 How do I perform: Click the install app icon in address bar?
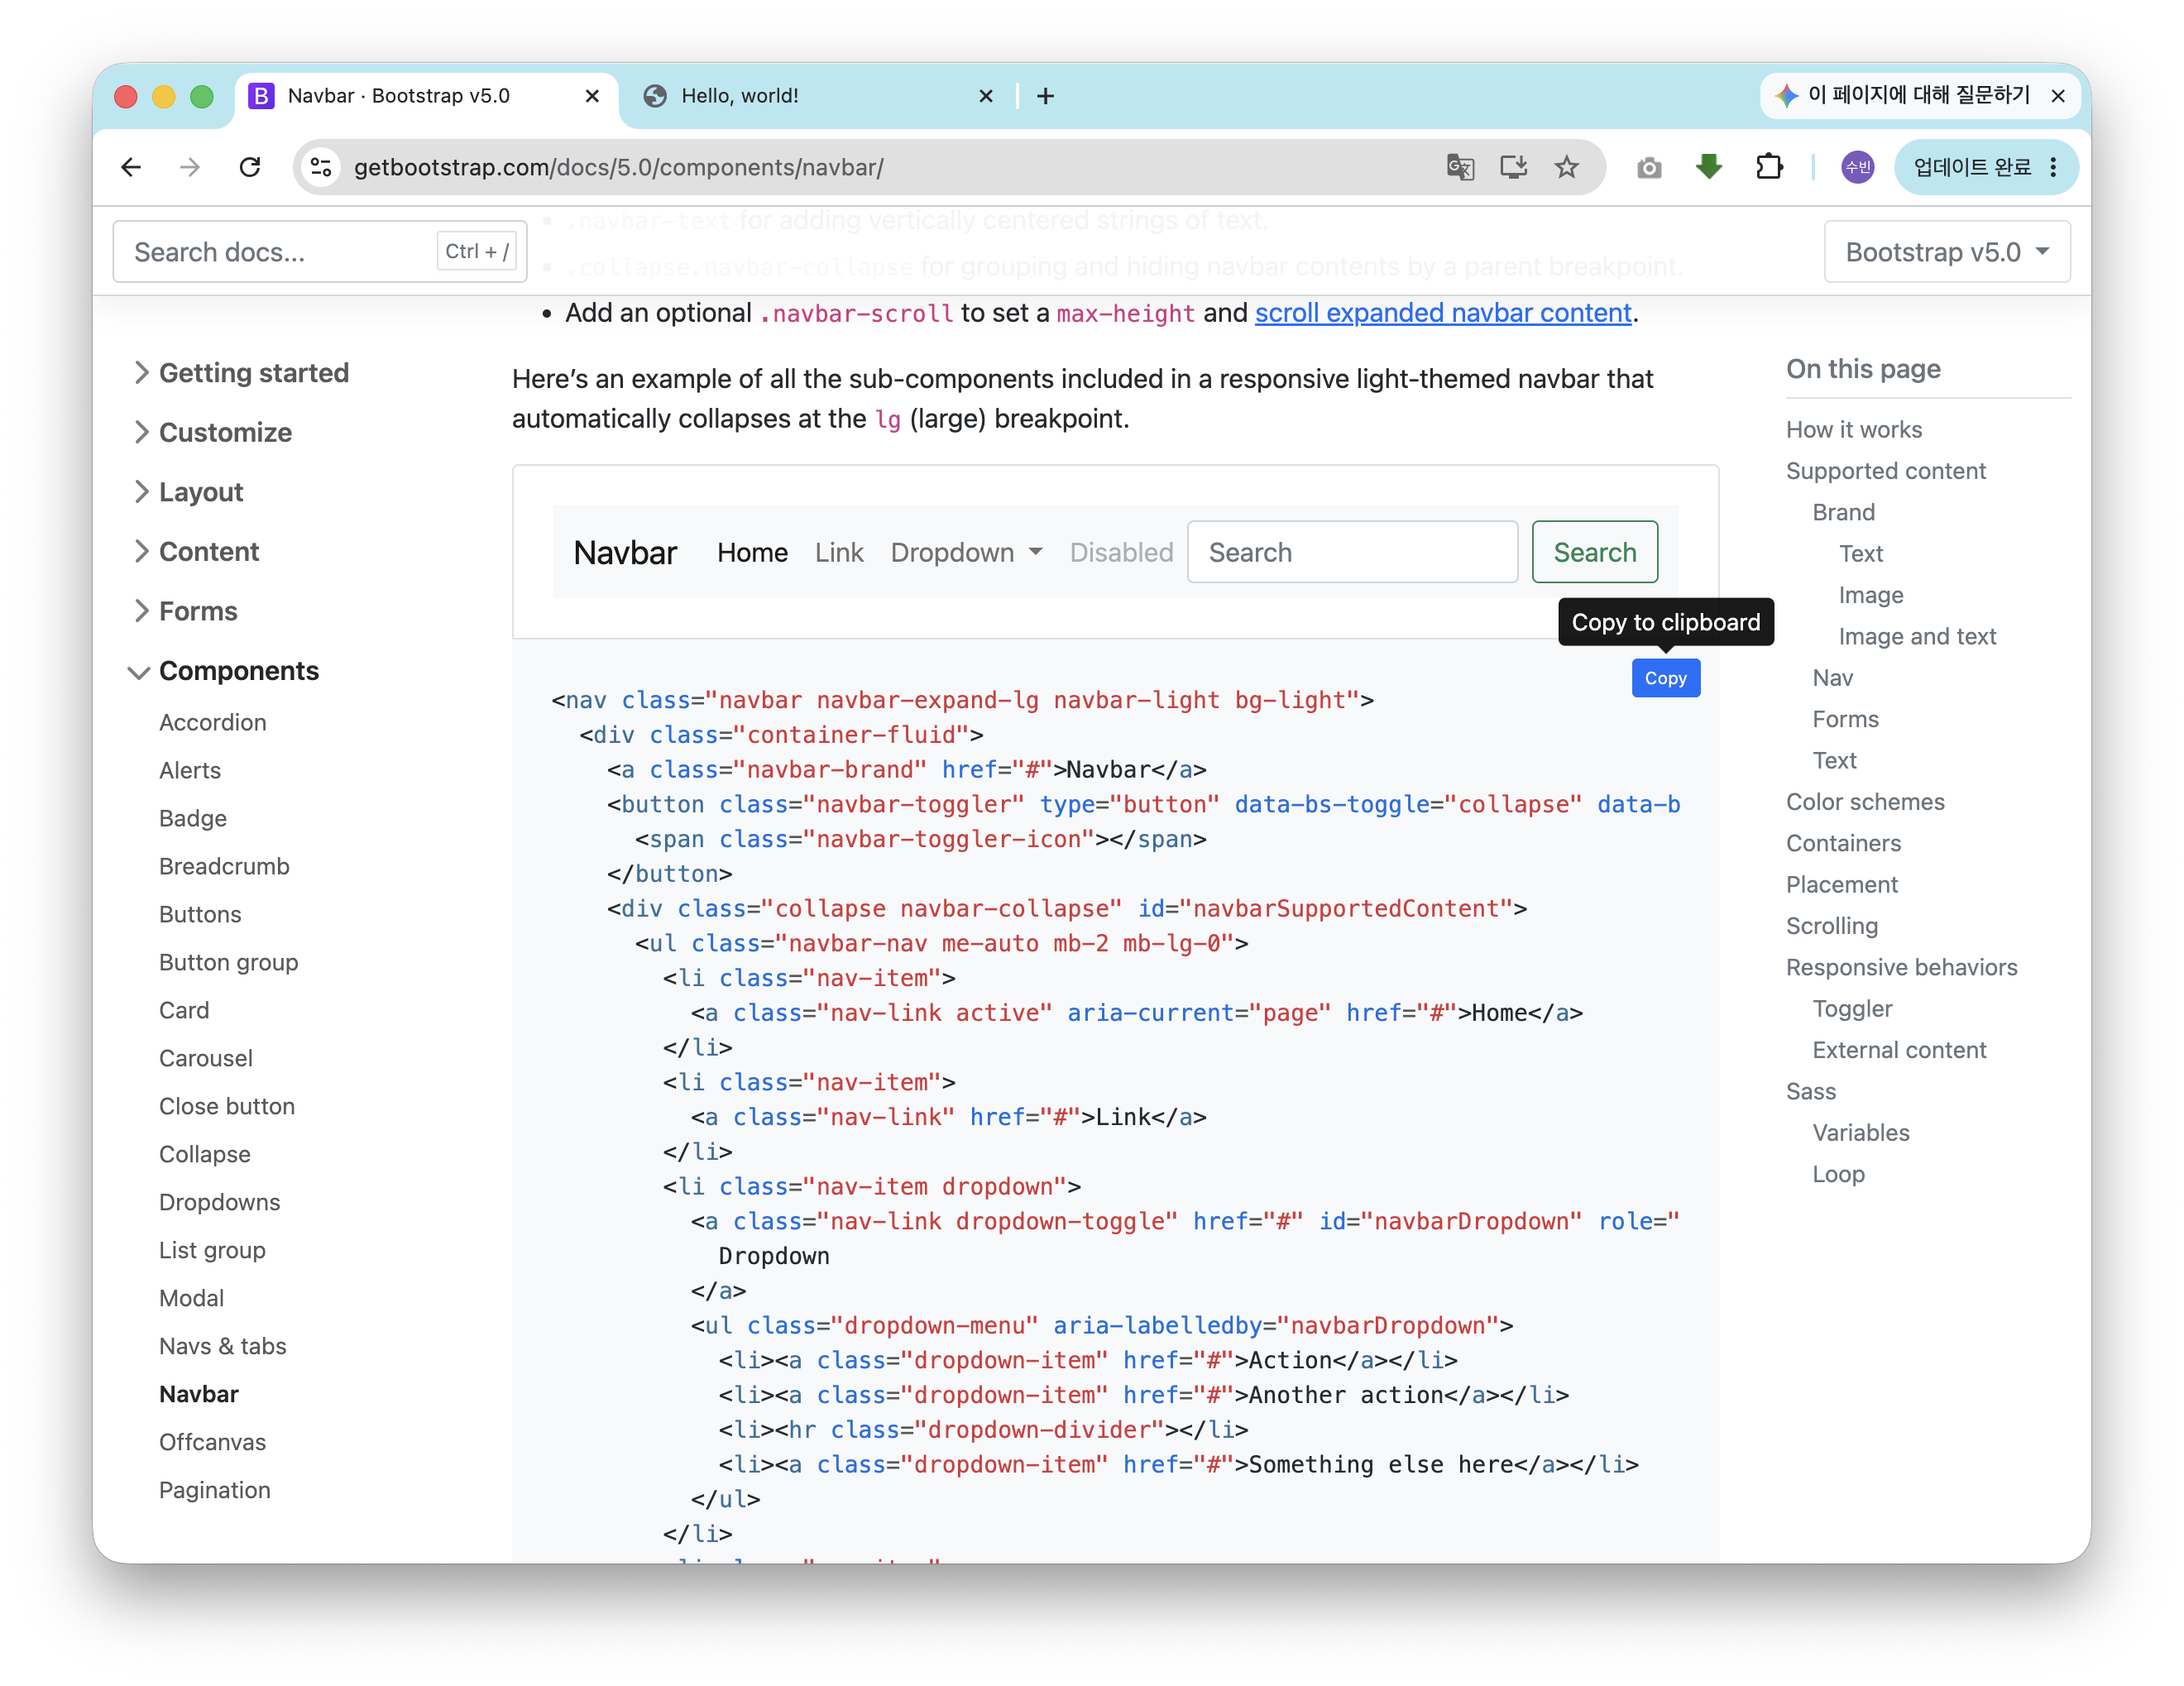[x=1513, y=167]
